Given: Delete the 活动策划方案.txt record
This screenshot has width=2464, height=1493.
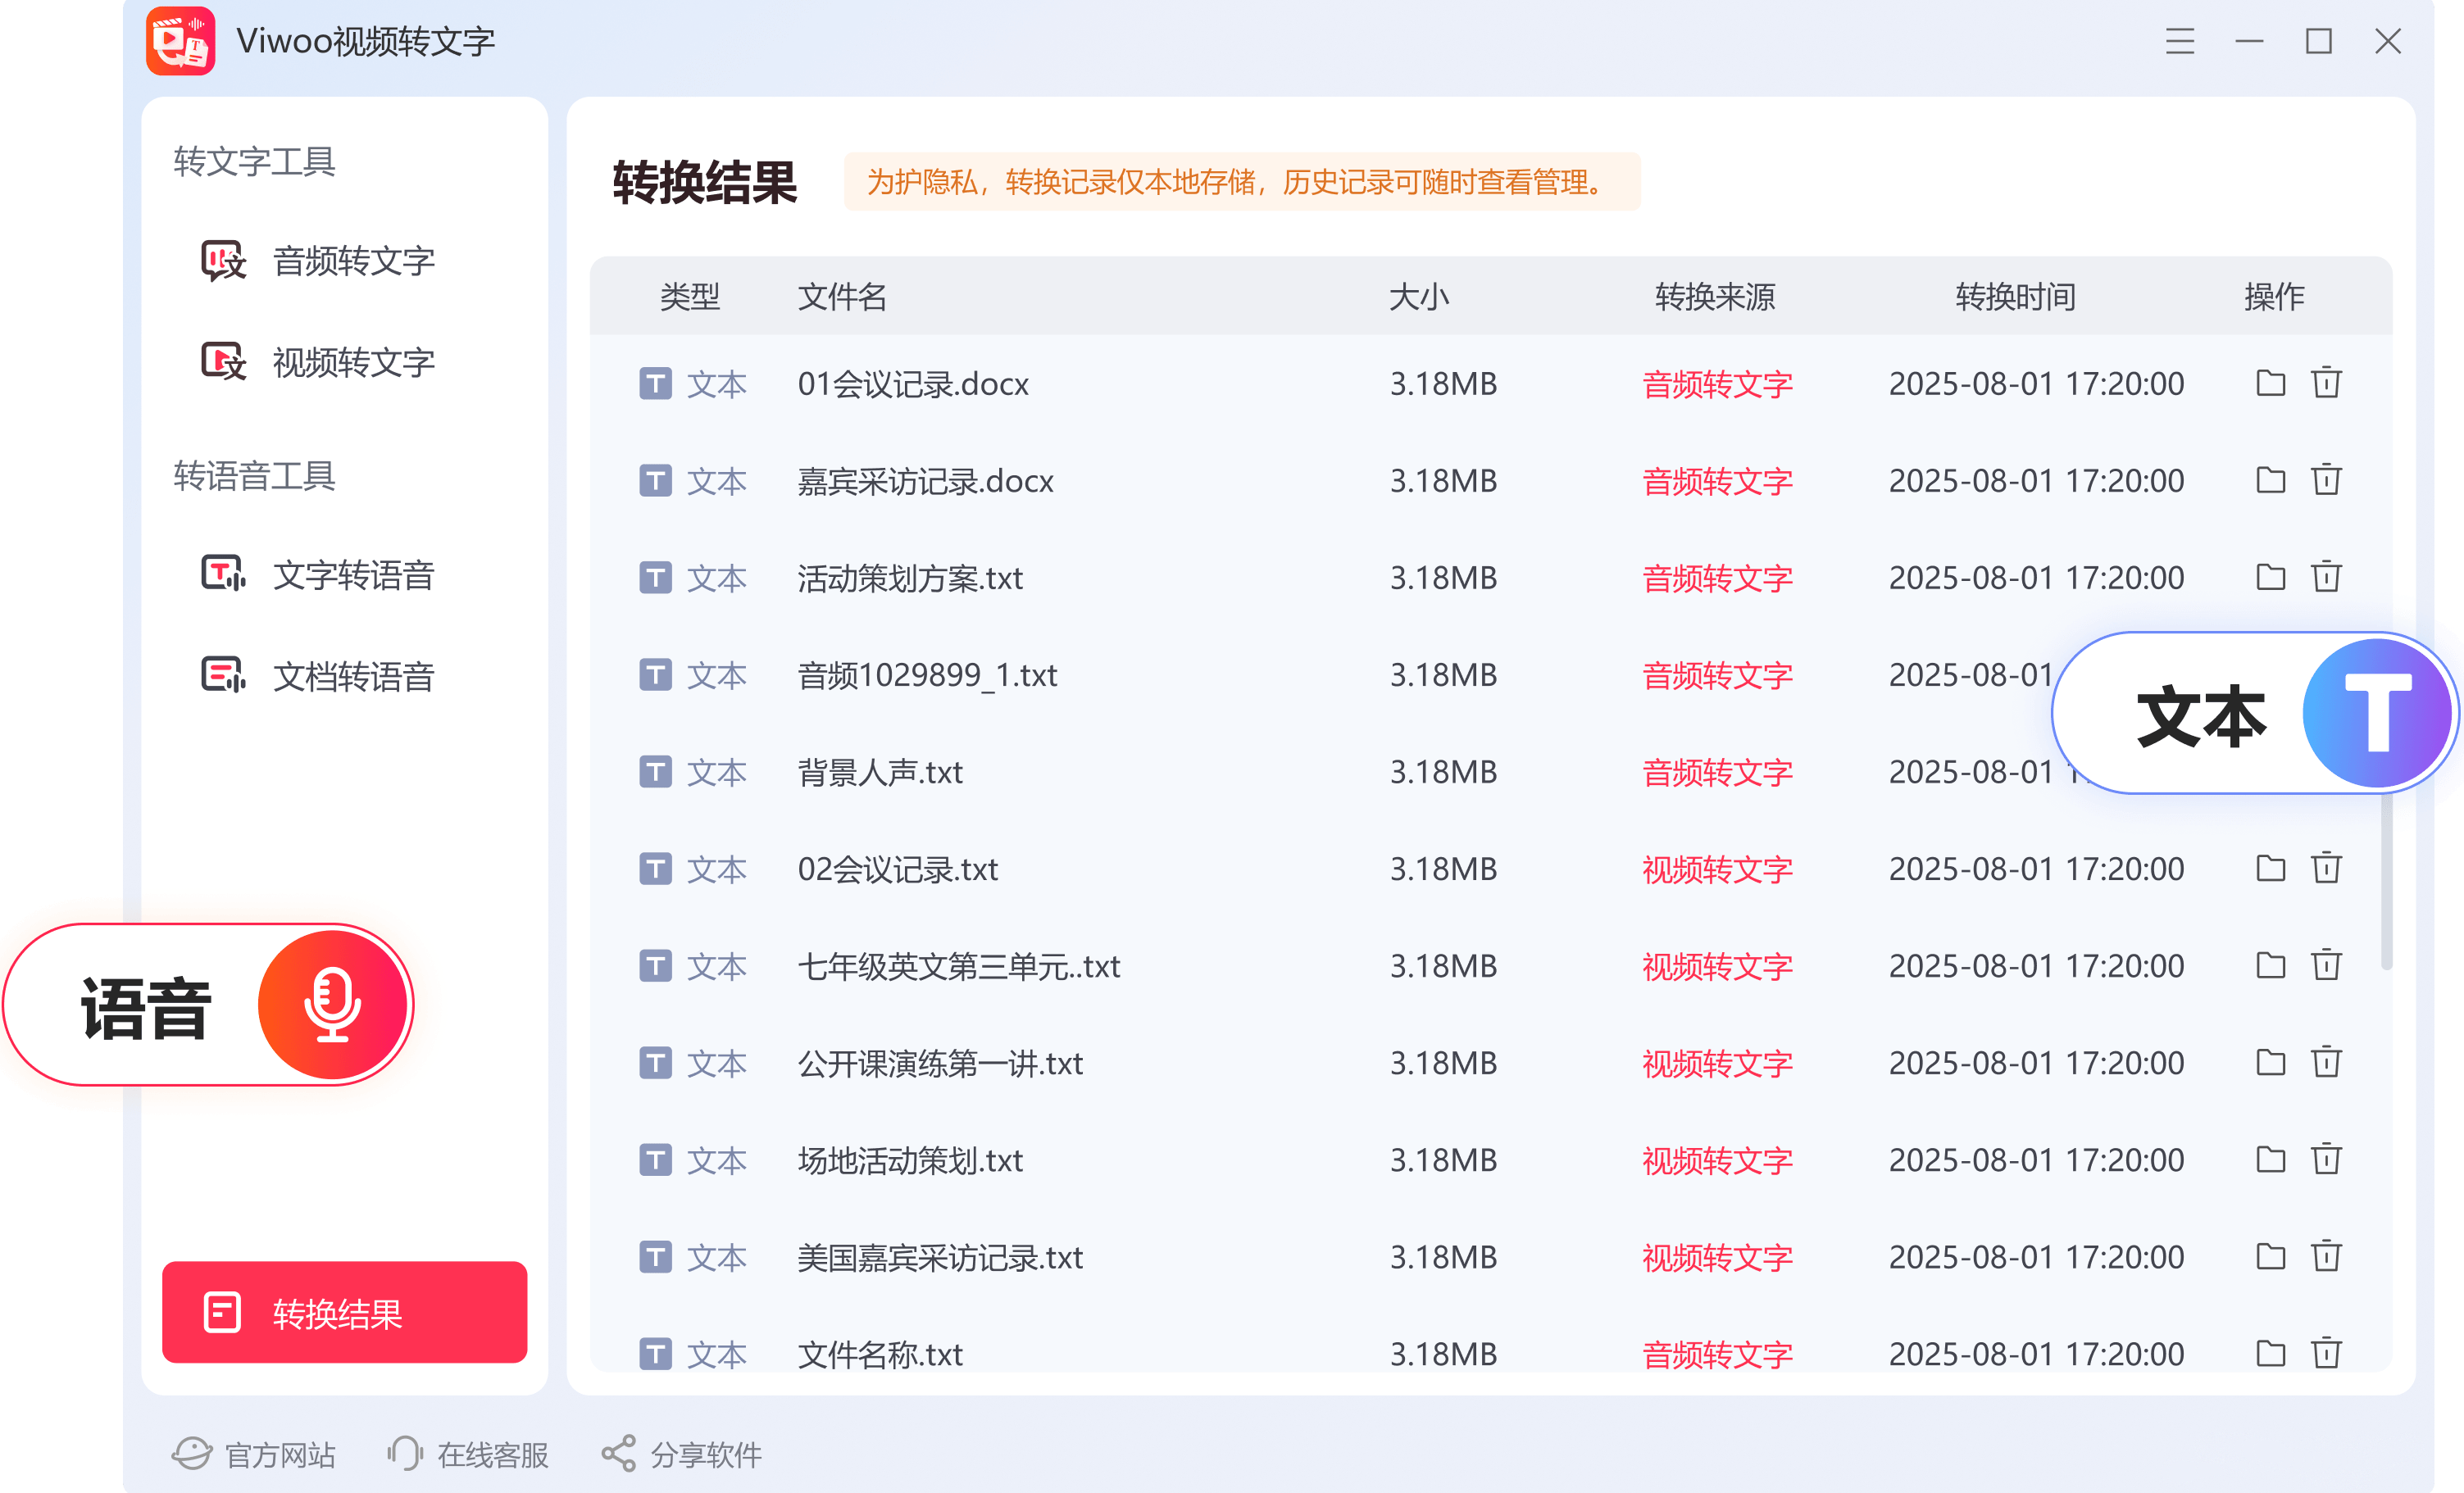Looking at the screenshot, I should pyautogui.click(x=2326, y=577).
